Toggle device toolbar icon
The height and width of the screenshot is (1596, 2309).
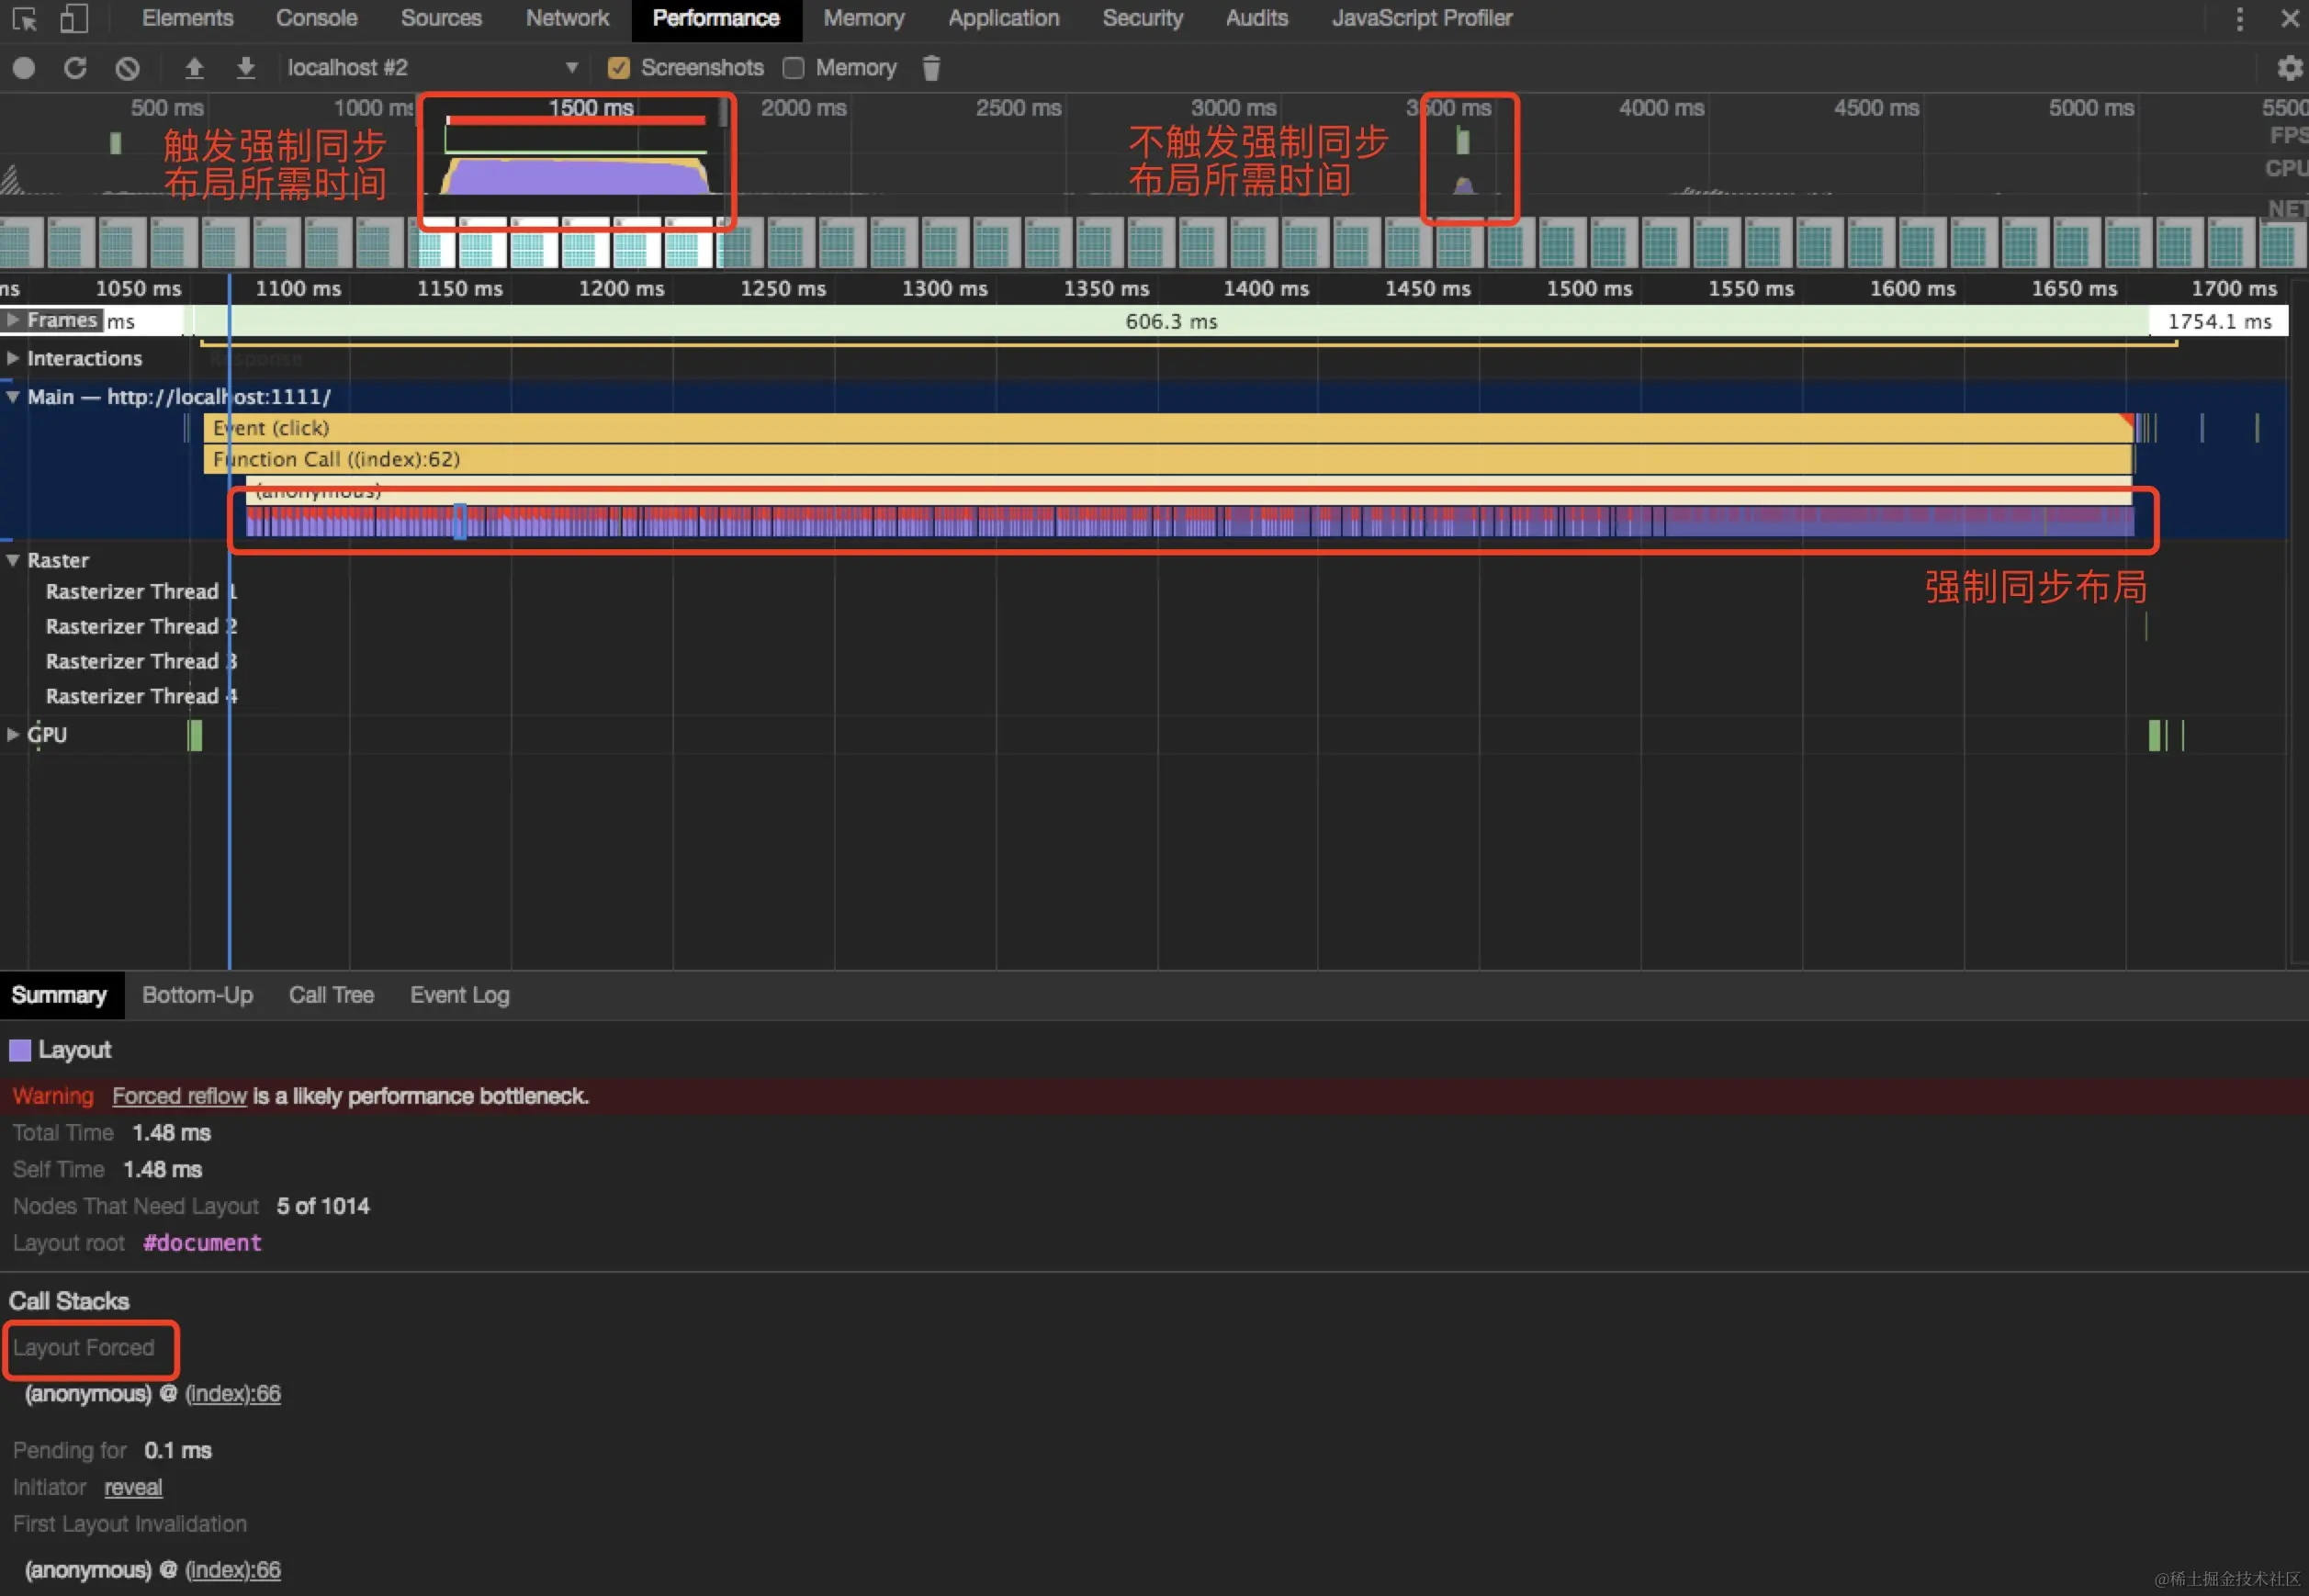74,18
